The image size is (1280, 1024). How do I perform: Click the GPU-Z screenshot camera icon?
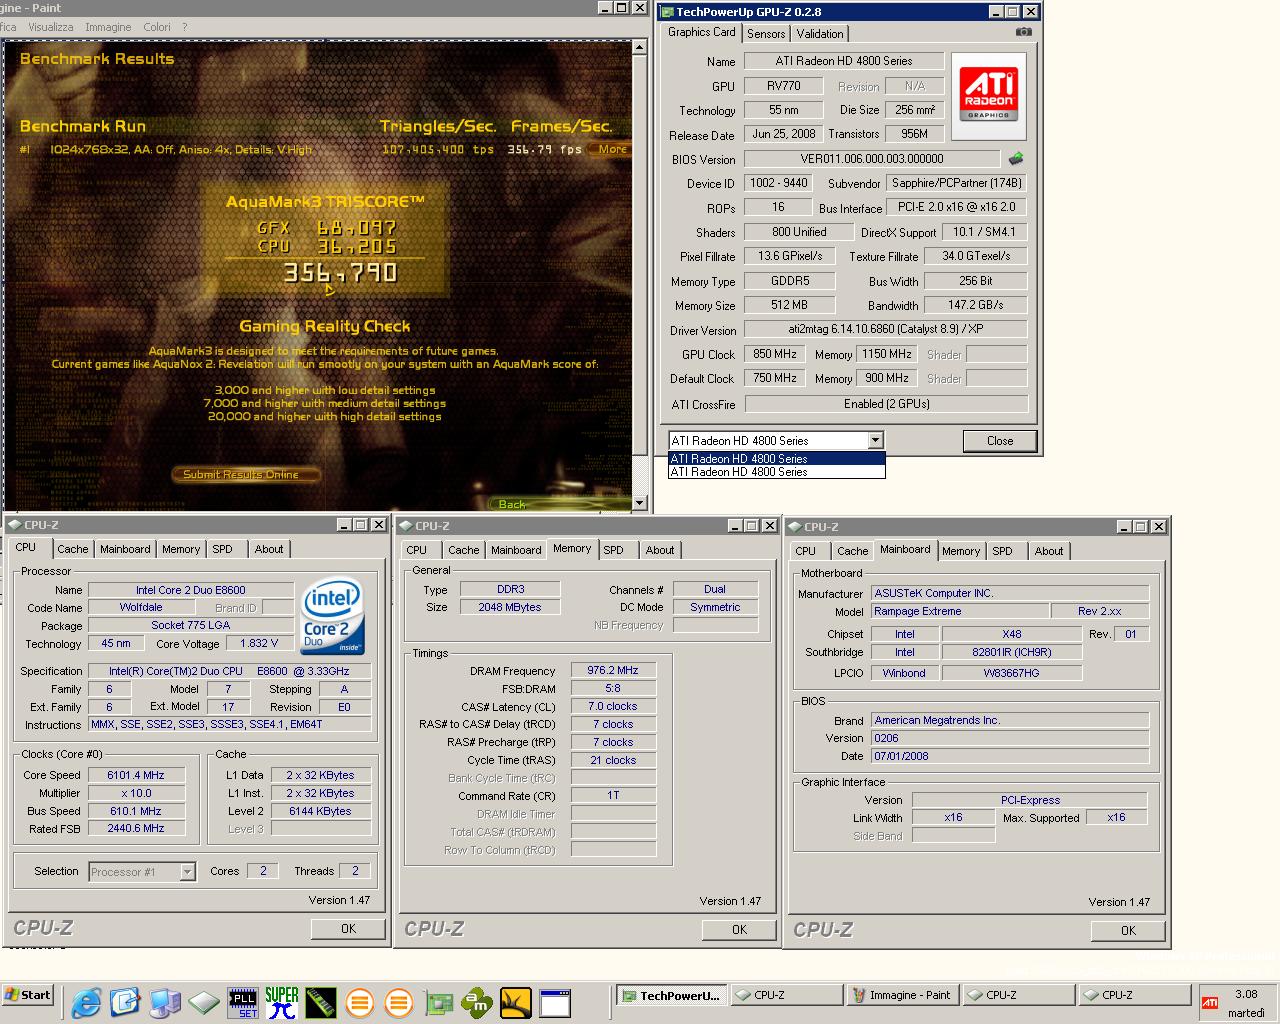click(x=1024, y=32)
